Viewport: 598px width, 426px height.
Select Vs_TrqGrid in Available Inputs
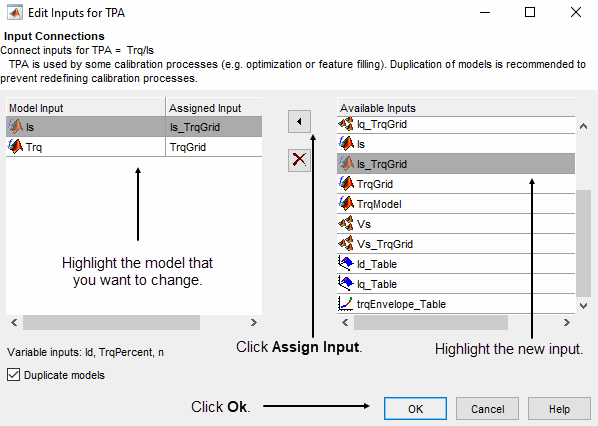pos(456,244)
